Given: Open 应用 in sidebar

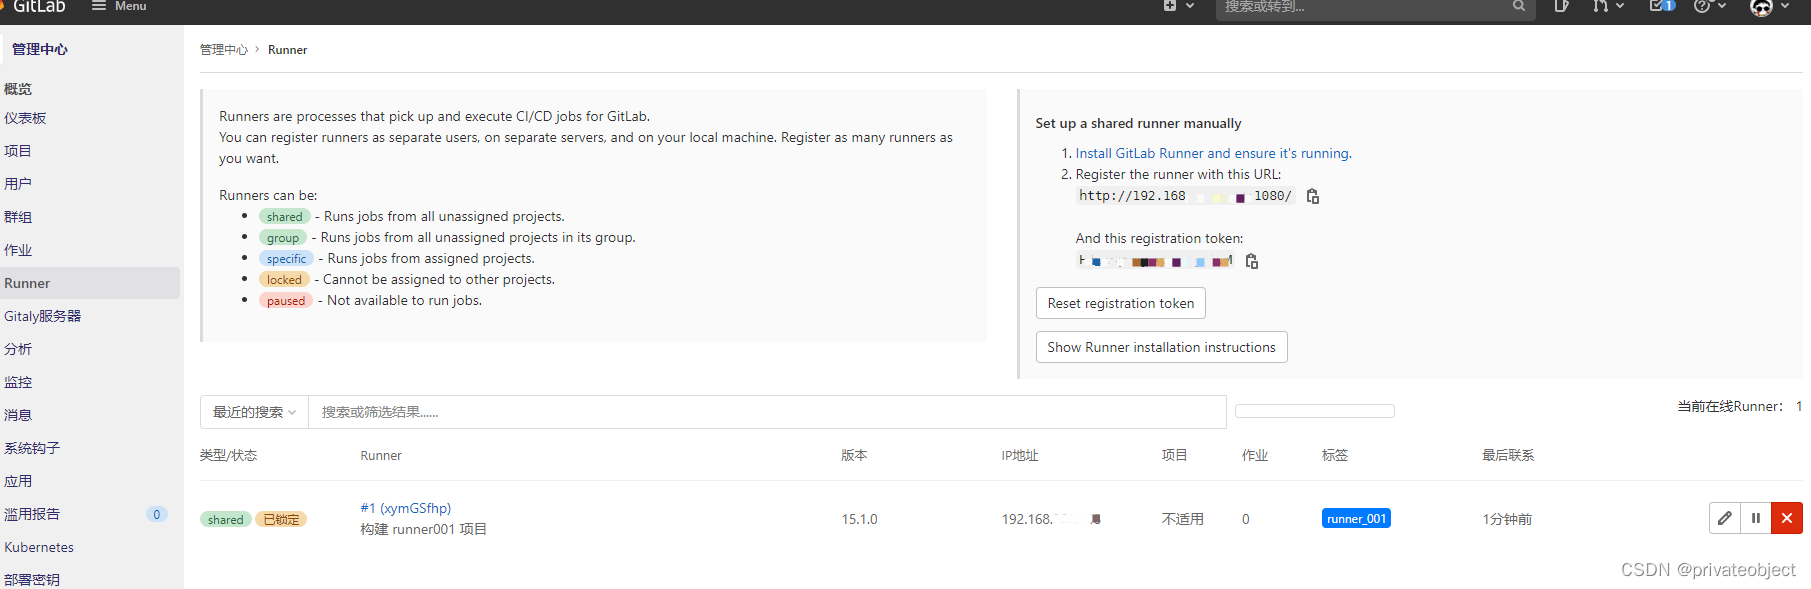Looking at the screenshot, I should [x=18, y=481].
